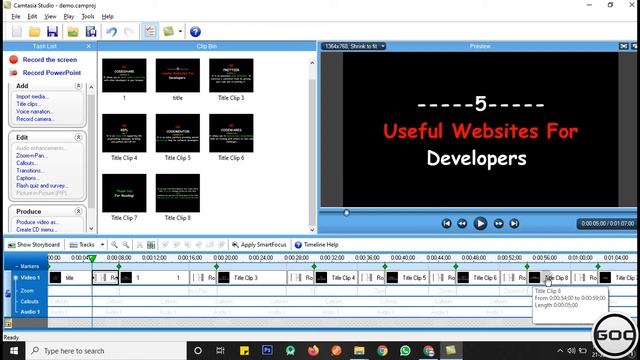Click the Voice narration link
This screenshot has height=360, width=640.
(35, 111)
